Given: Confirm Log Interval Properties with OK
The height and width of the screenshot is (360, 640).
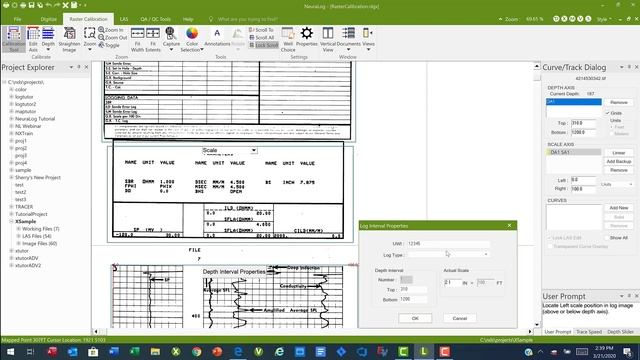Looking at the screenshot, I should pyautogui.click(x=415, y=318).
